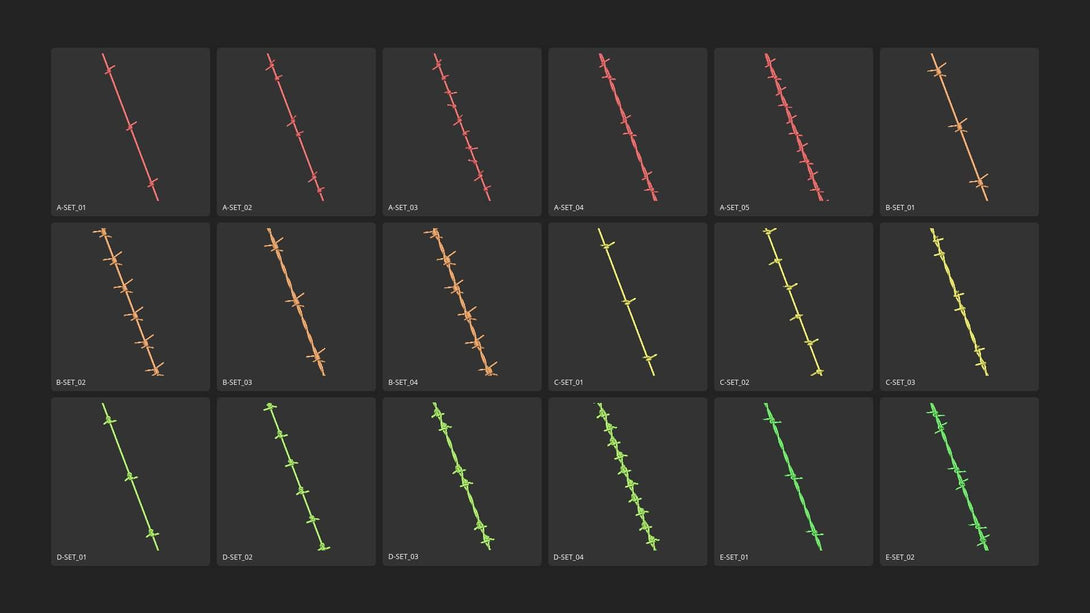Select the A-SET_01 barbed wire thumbnail
The image size is (1090, 613).
[x=130, y=131]
